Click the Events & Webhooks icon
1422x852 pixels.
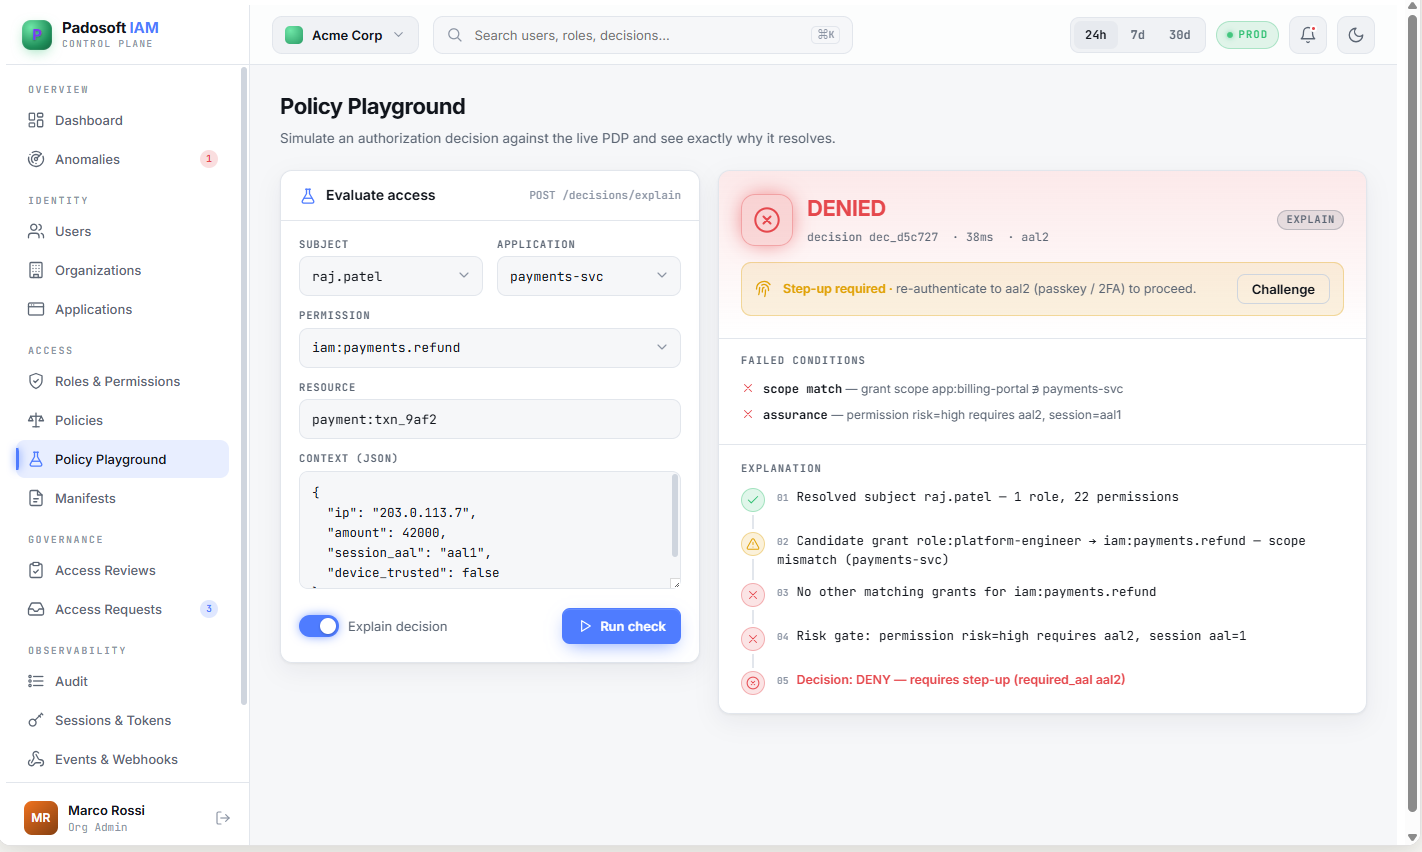(36, 759)
